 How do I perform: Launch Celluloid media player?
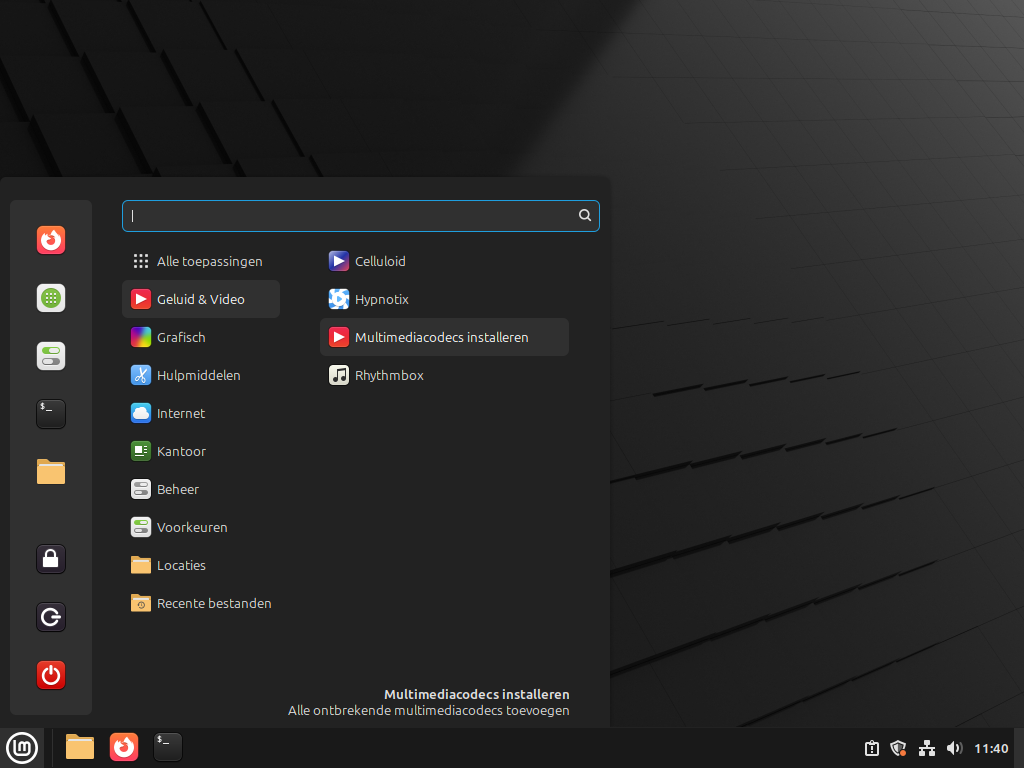tap(444, 261)
